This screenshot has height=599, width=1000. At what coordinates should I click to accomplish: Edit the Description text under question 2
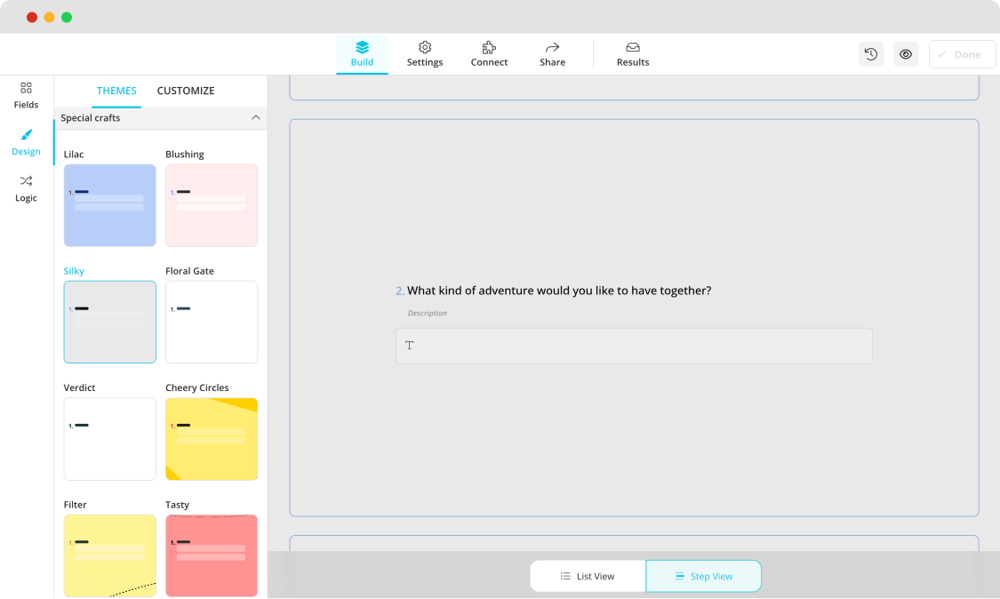pyautogui.click(x=428, y=313)
